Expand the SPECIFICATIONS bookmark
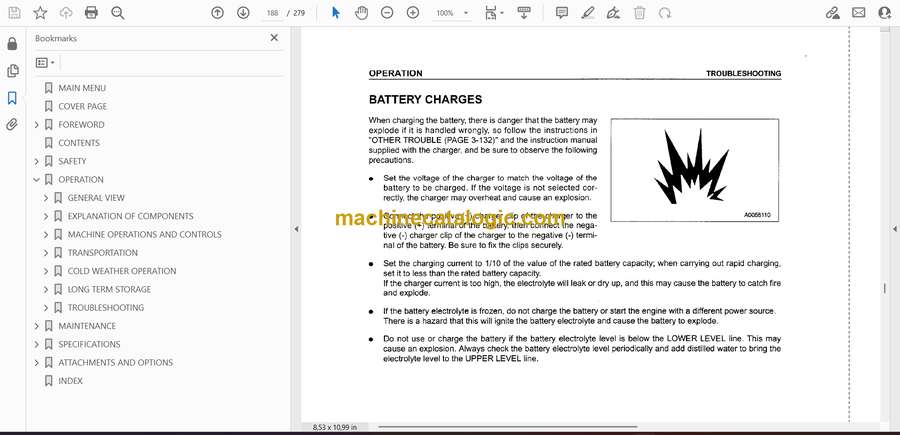This screenshot has height=435, width=900. click(37, 344)
